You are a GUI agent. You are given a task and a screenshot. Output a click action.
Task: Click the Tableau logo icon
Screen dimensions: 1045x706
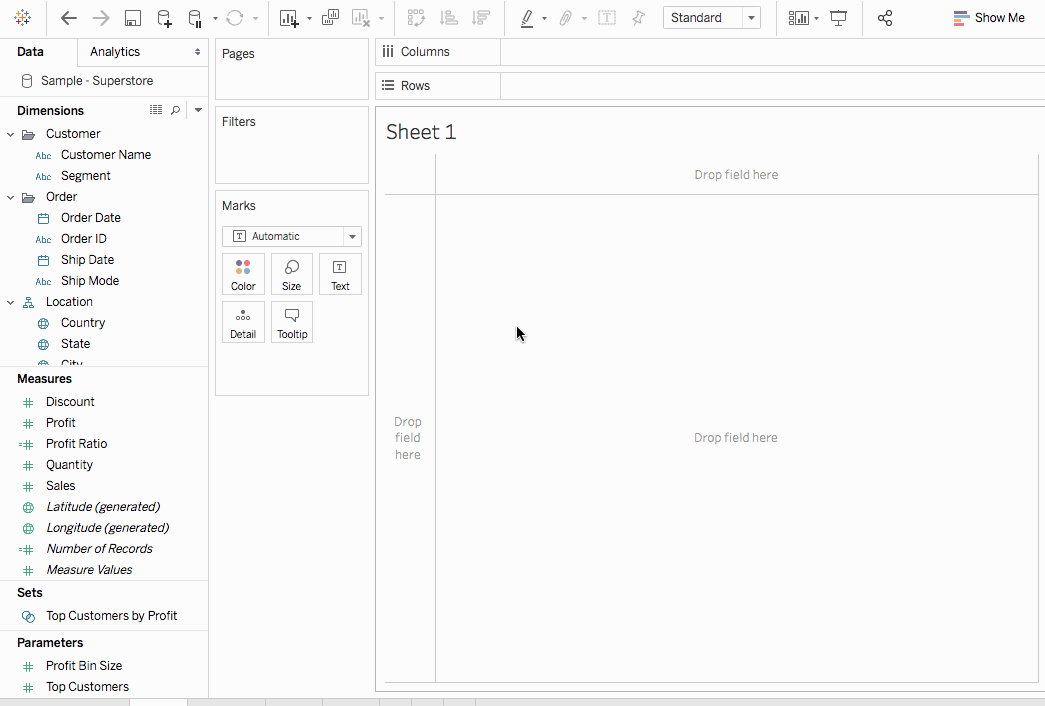coord(23,18)
